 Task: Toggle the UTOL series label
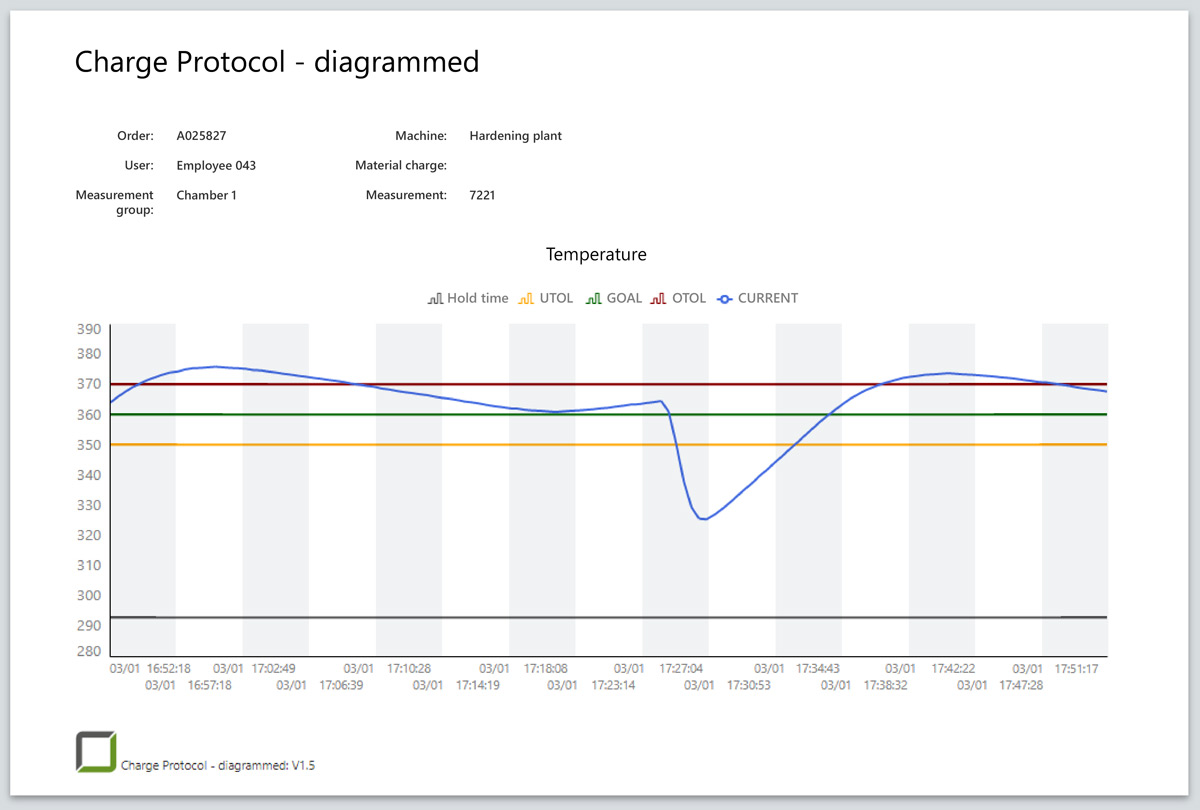(x=556, y=298)
